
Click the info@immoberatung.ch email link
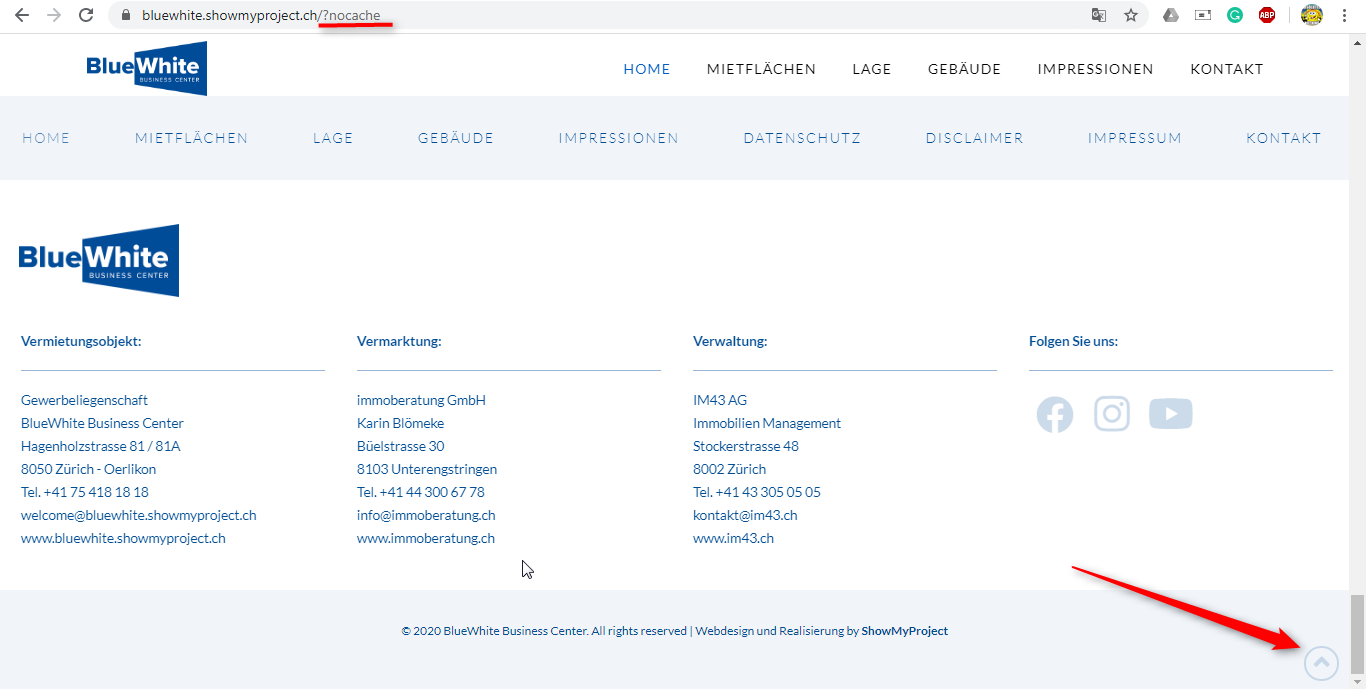[x=426, y=515]
